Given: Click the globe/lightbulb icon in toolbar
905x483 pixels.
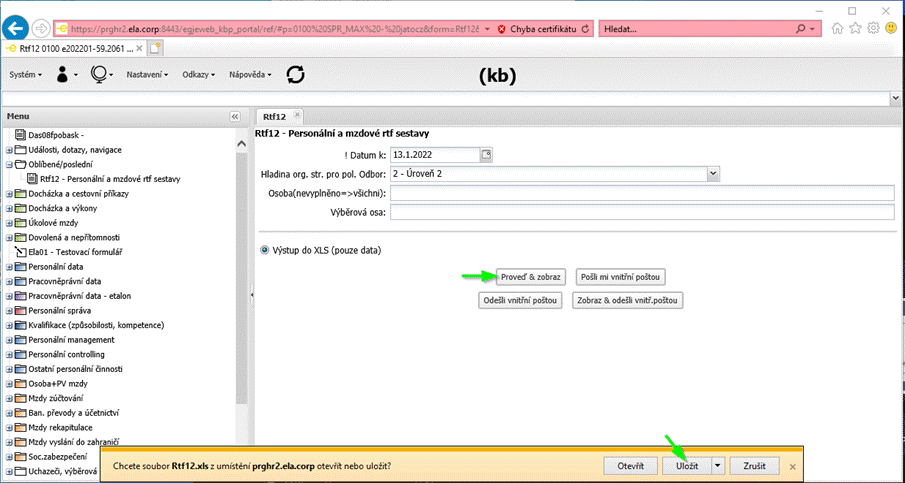Looking at the screenshot, I should click(99, 74).
